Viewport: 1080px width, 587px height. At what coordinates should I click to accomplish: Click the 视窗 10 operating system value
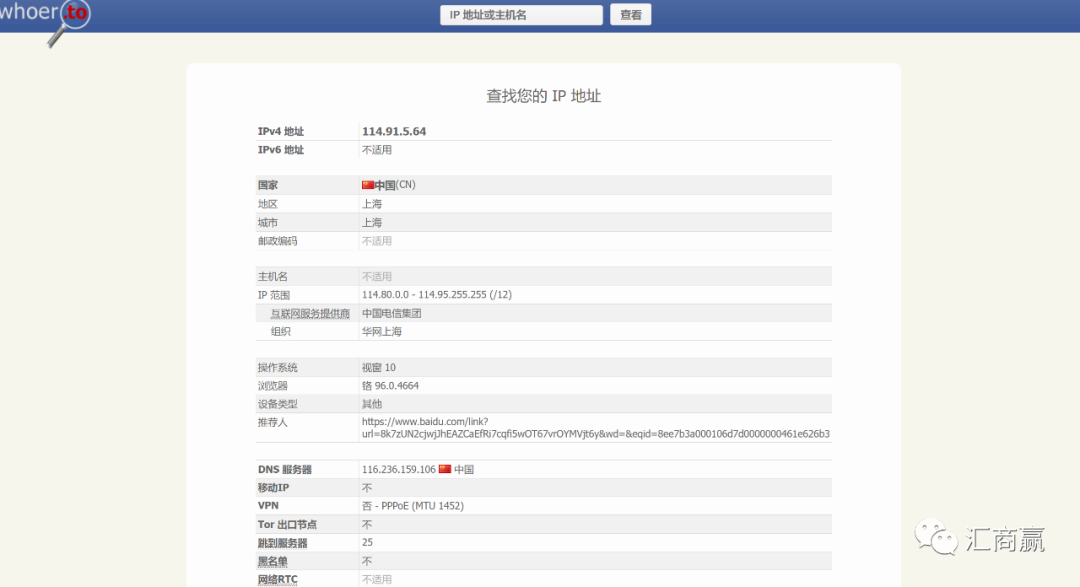(x=379, y=367)
